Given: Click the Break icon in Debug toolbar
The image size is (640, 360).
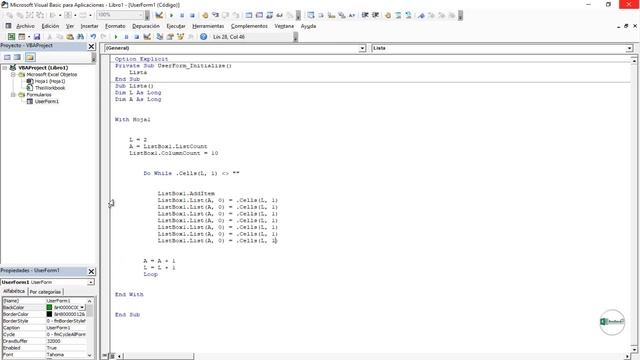Looking at the screenshot, I should [182, 15].
